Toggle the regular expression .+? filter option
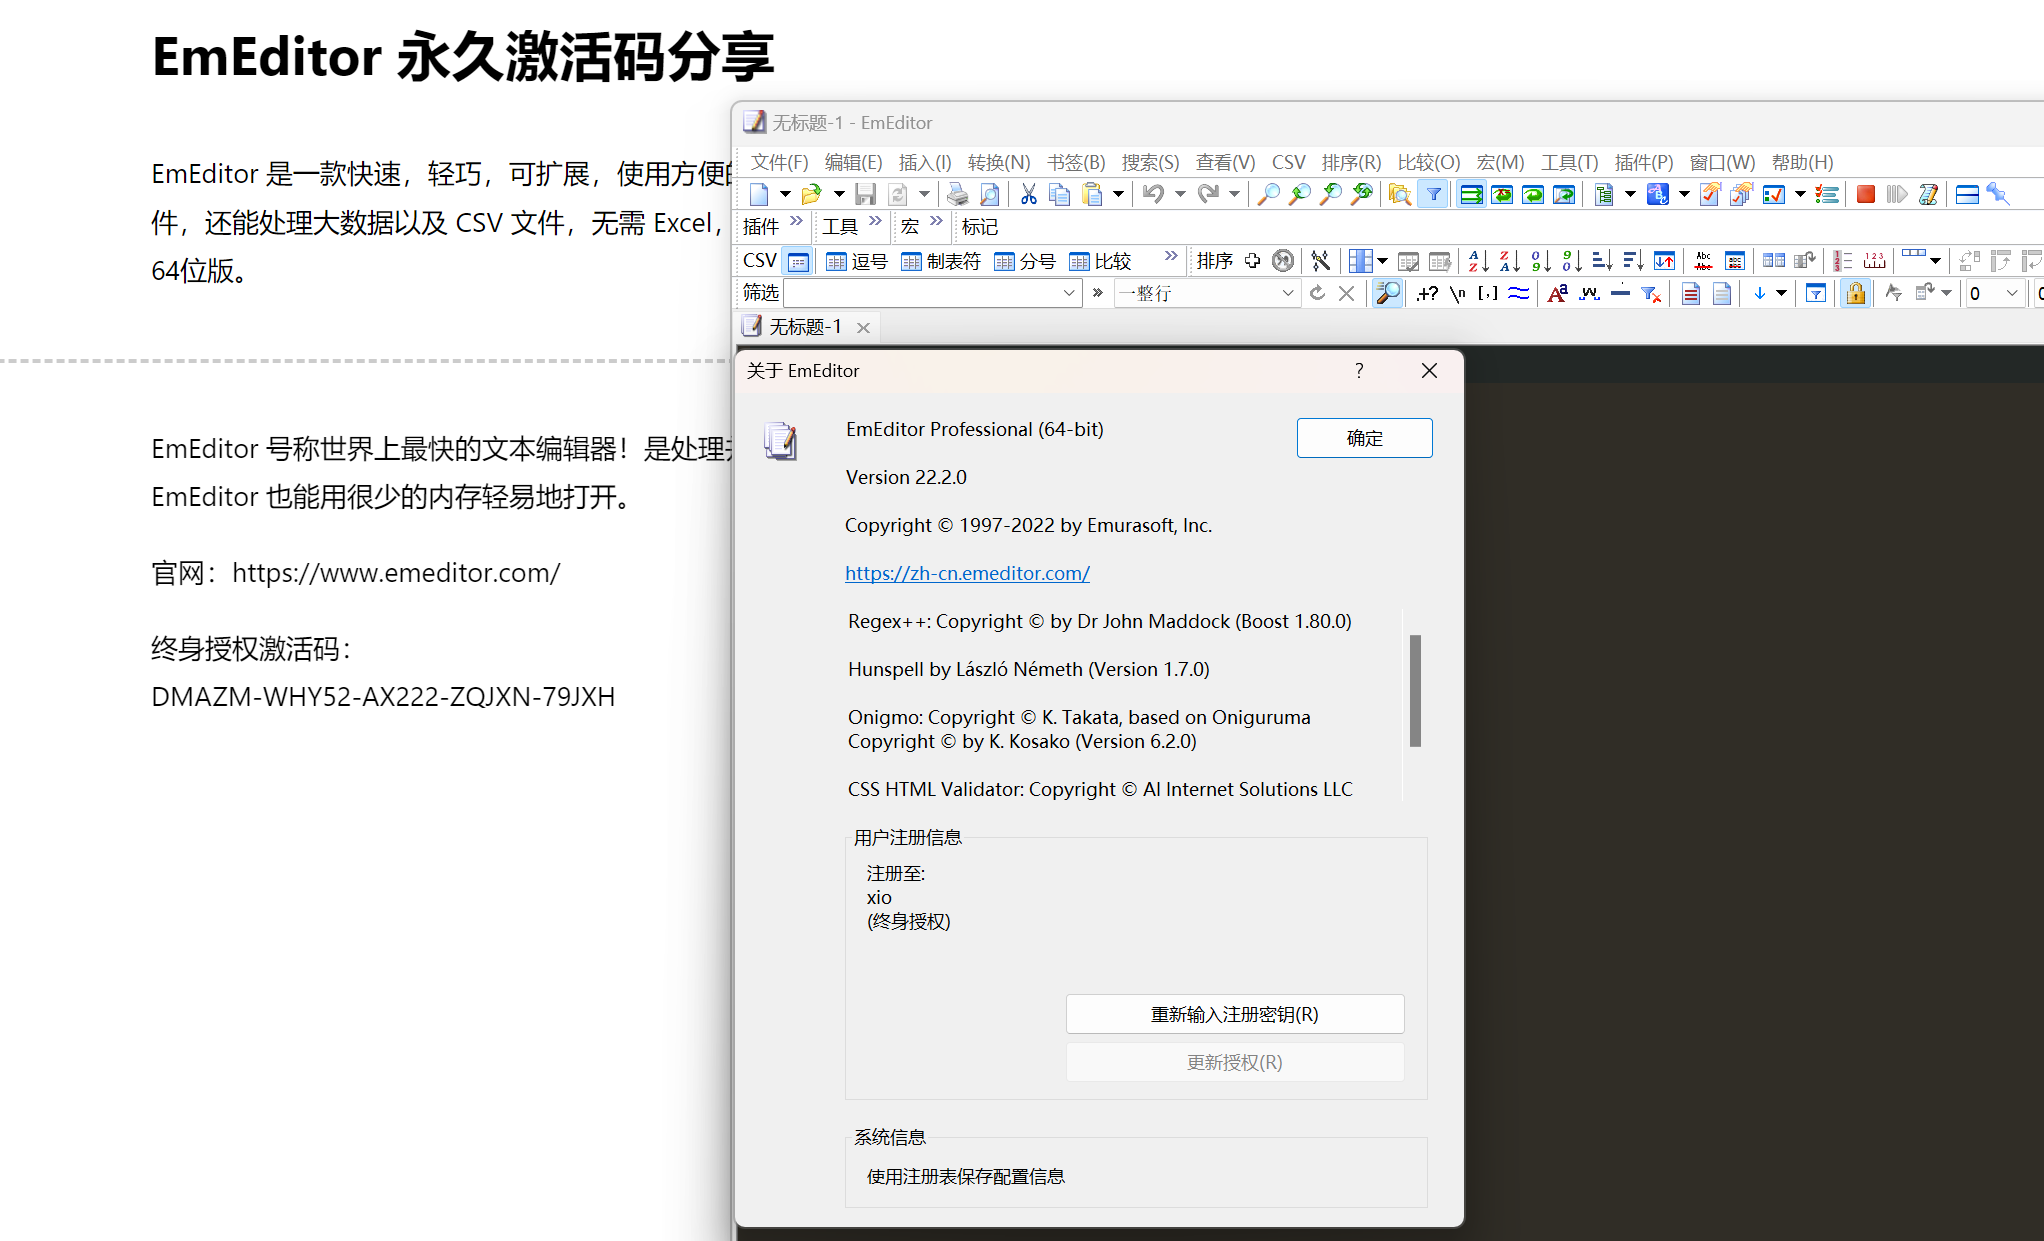 (1427, 293)
